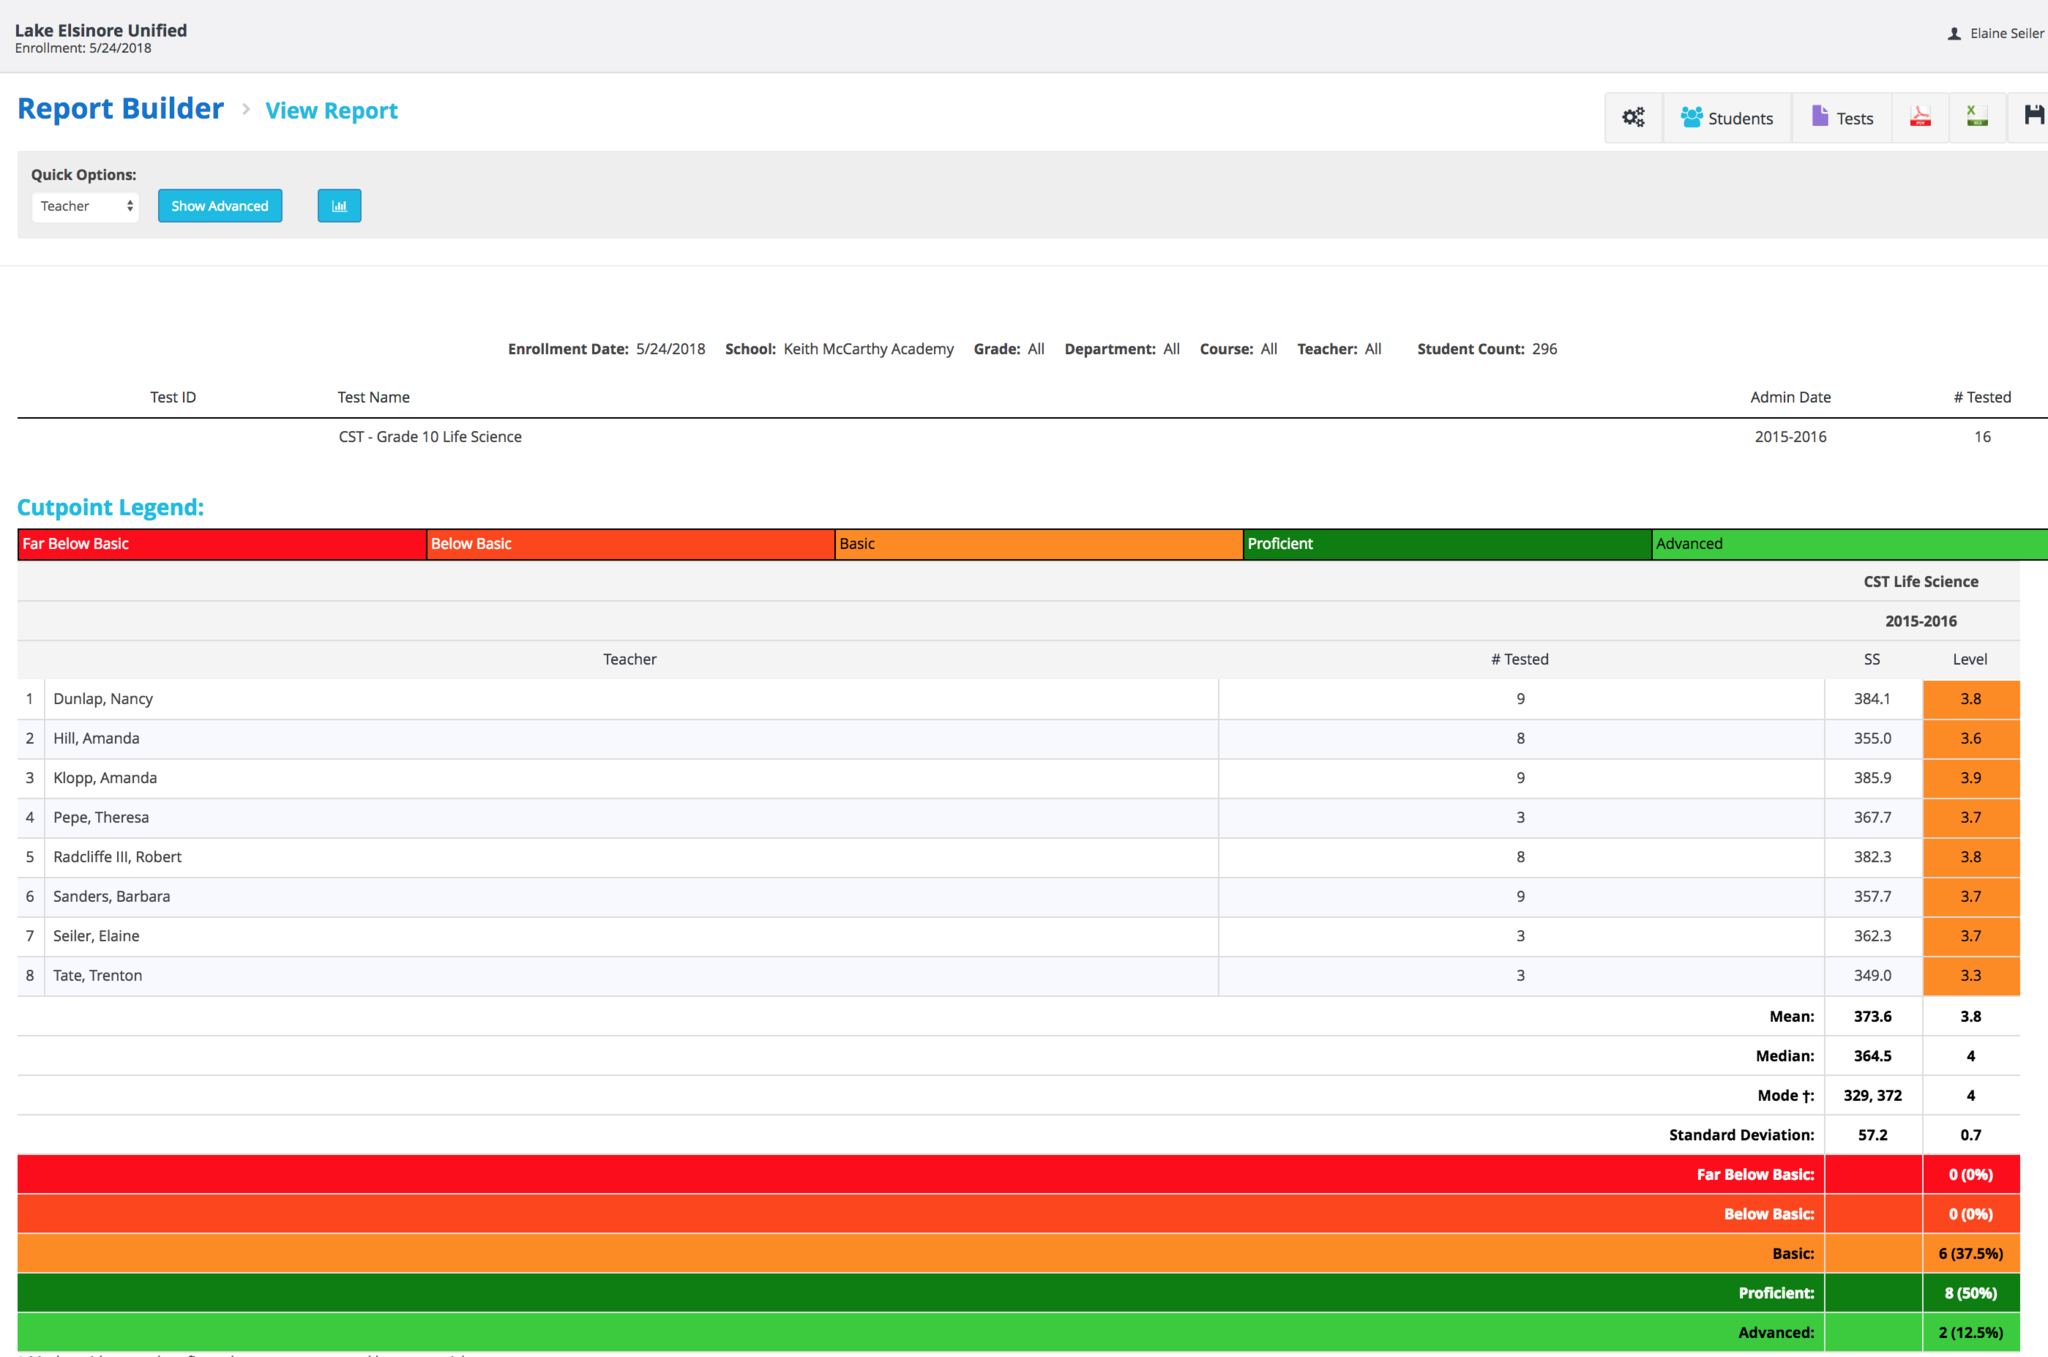The height and width of the screenshot is (1357, 2048).
Task: Open the Tests toolbar button
Action: [1842, 118]
